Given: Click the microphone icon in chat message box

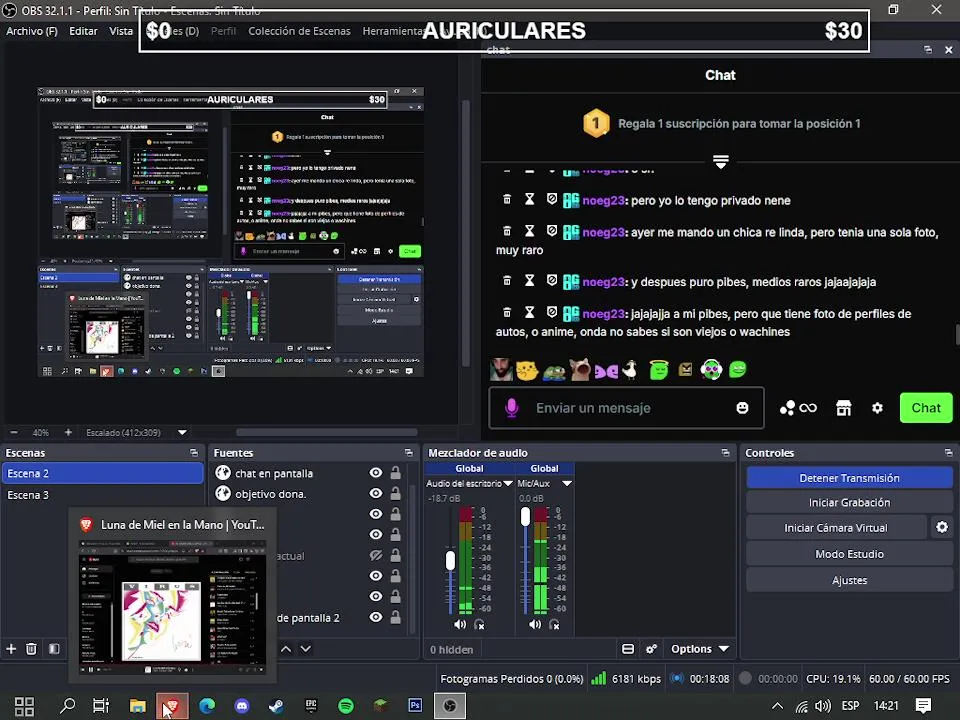Looking at the screenshot, I should coord(512,408).
